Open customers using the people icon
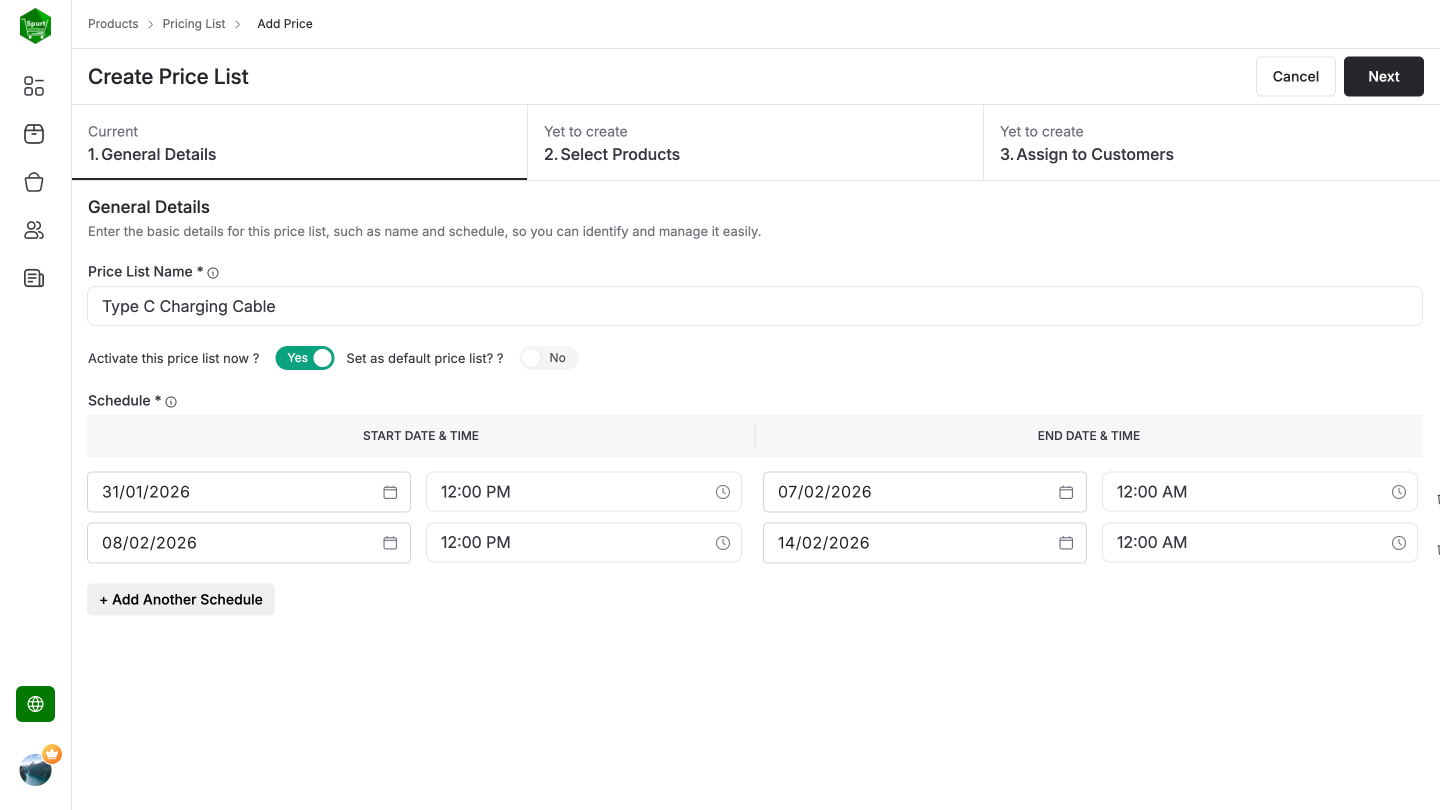This screenshot has height=810, width=1440. [x=33, y=229]
